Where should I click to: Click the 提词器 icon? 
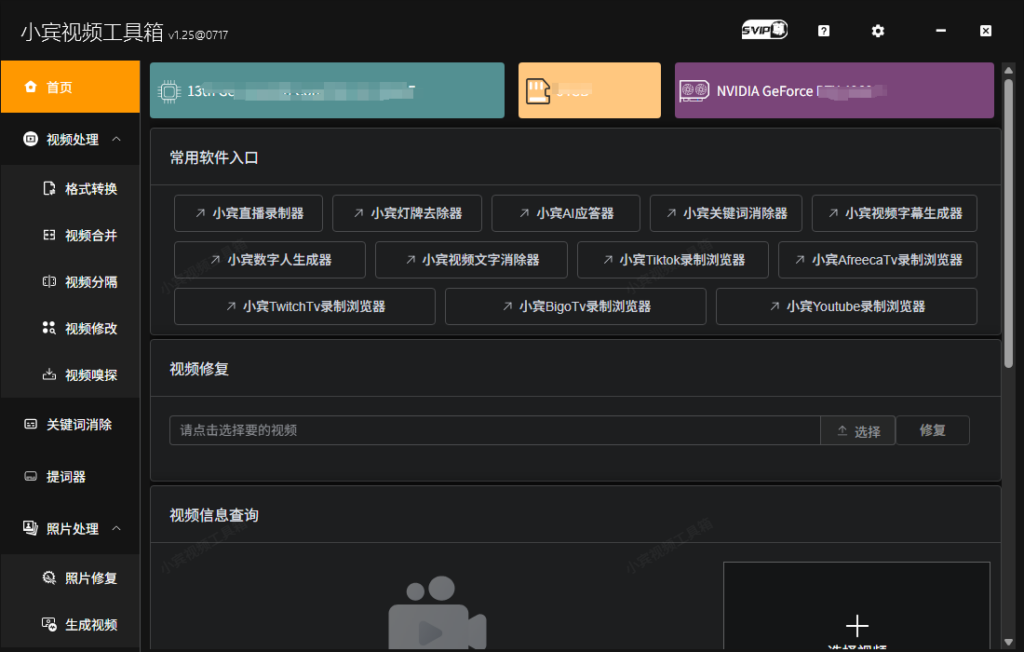click(x=31, y=476)
